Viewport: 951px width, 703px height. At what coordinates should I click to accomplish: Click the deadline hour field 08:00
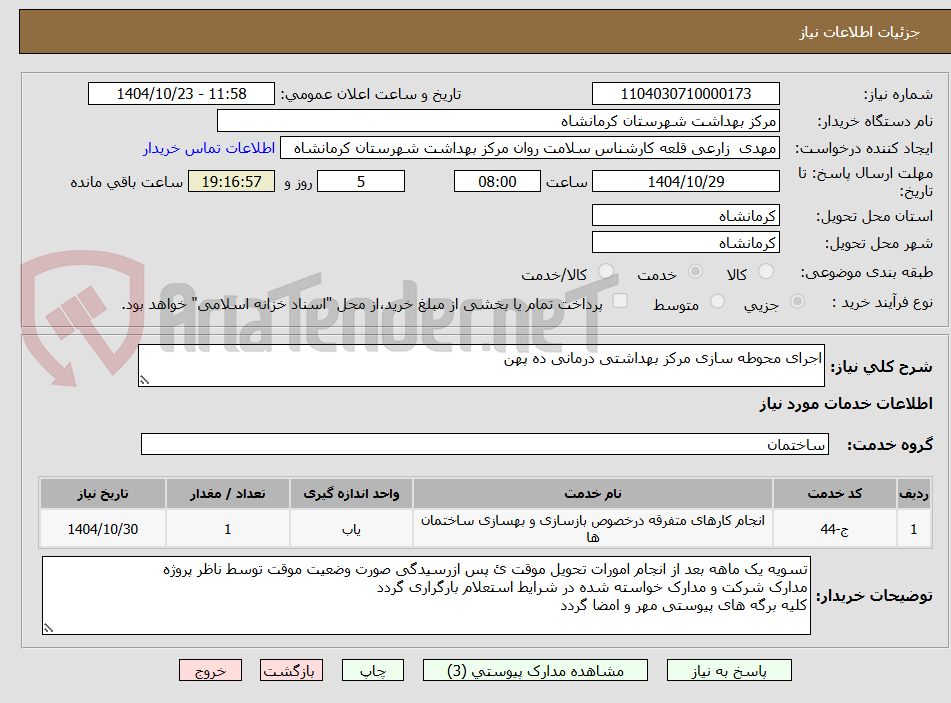click(497, 181)
